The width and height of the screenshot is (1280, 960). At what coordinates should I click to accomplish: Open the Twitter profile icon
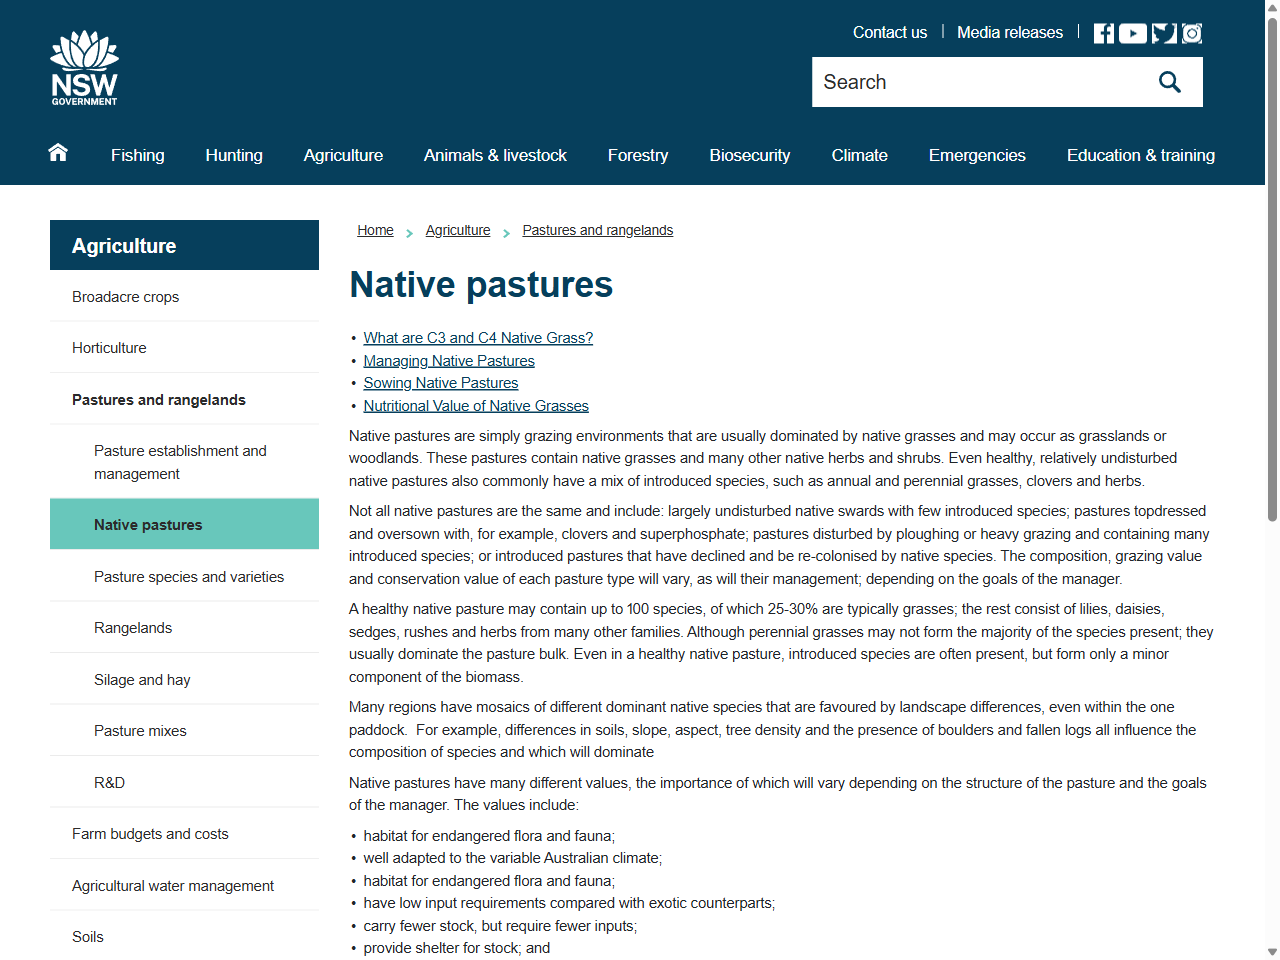pyautogui.click(x=1162, y=32)
